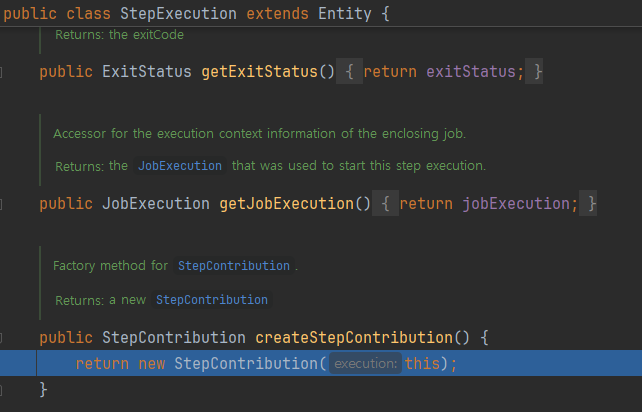Image resolution: width=642 pixels, height=412 pixels.
Task: Click the exitStatus field reference
Action: point(471,72)
